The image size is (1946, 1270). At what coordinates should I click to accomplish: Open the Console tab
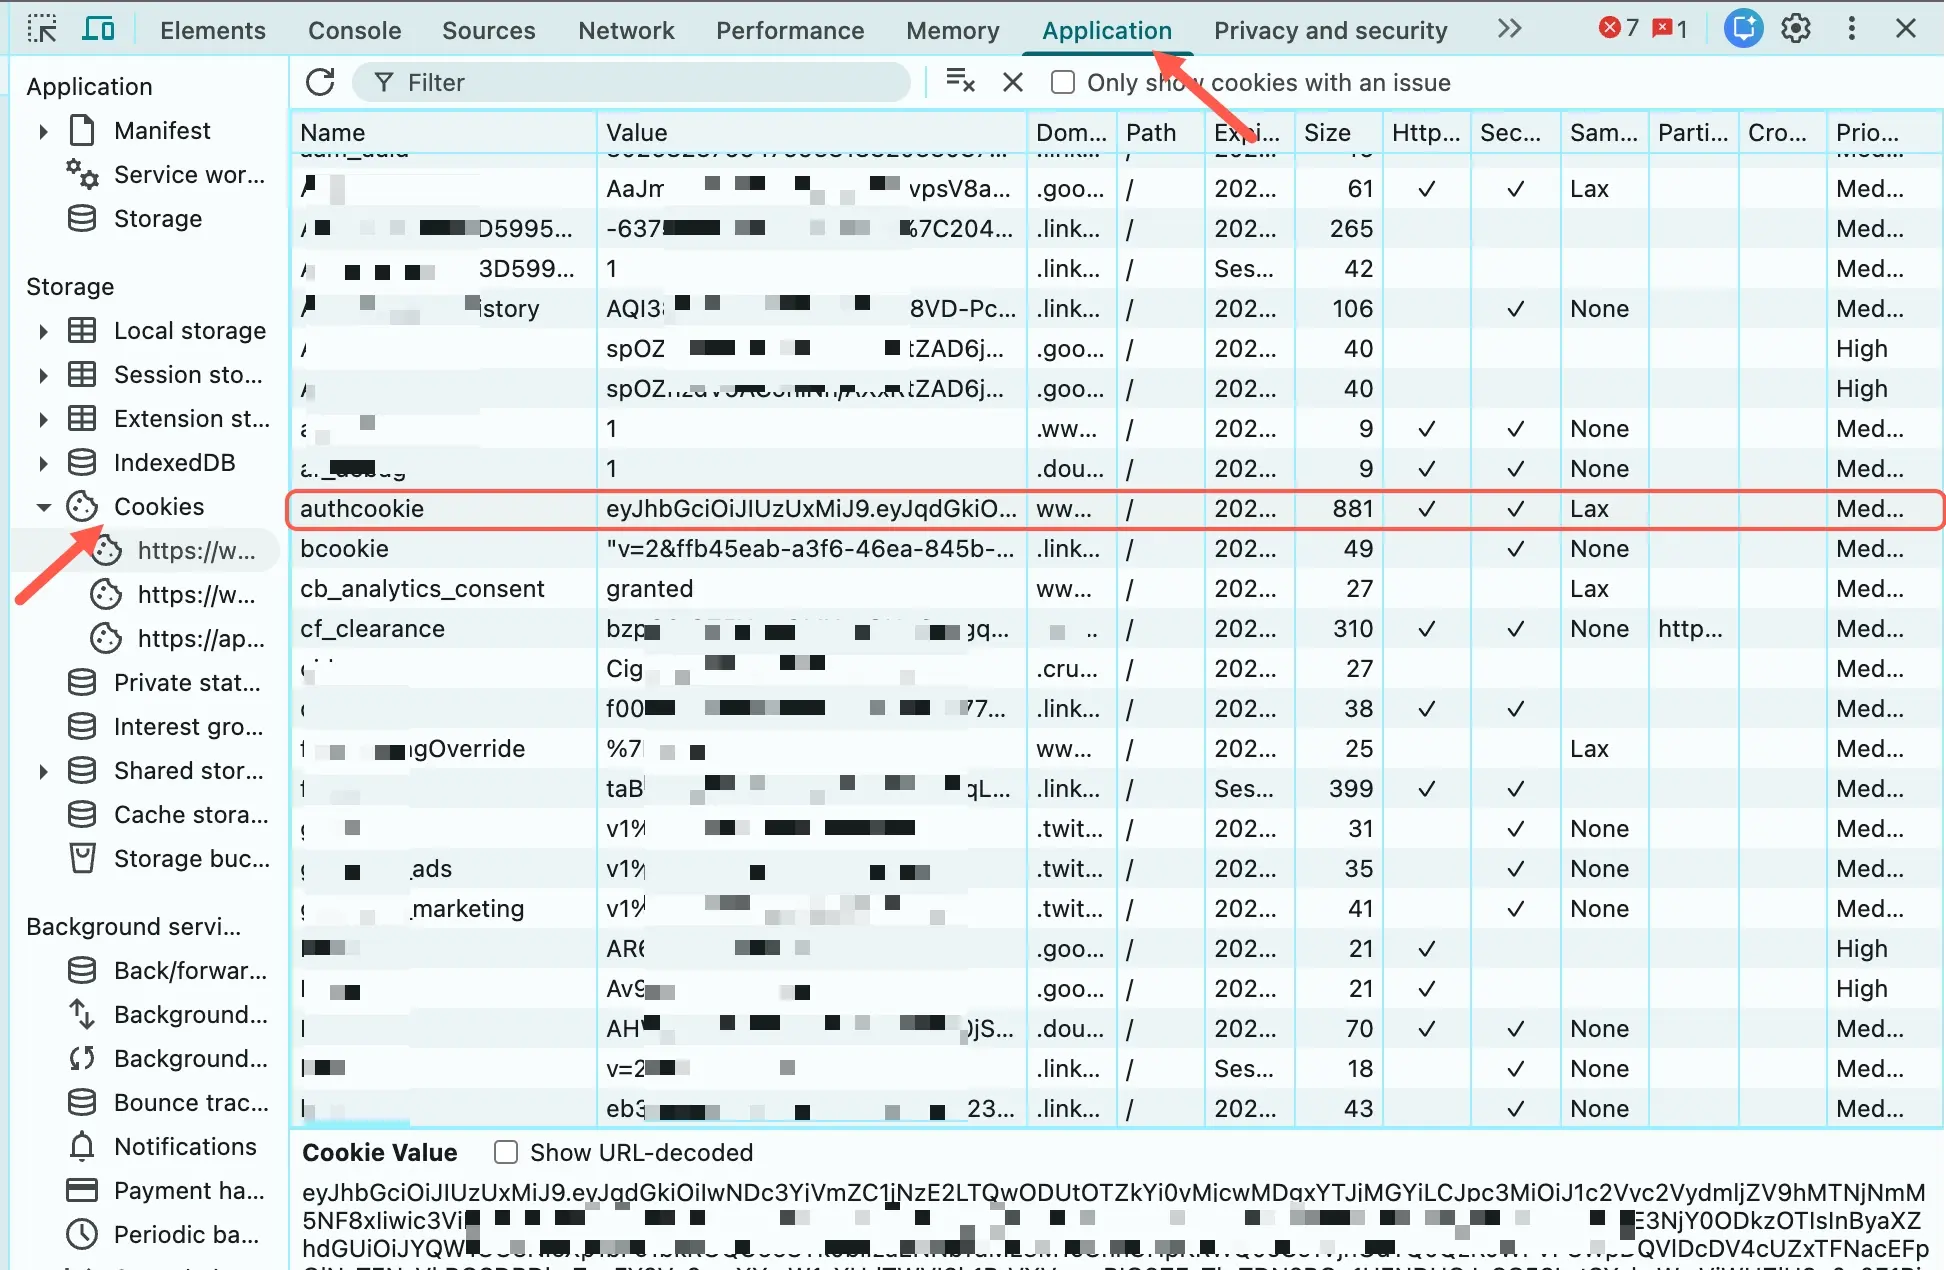point(354,30)
